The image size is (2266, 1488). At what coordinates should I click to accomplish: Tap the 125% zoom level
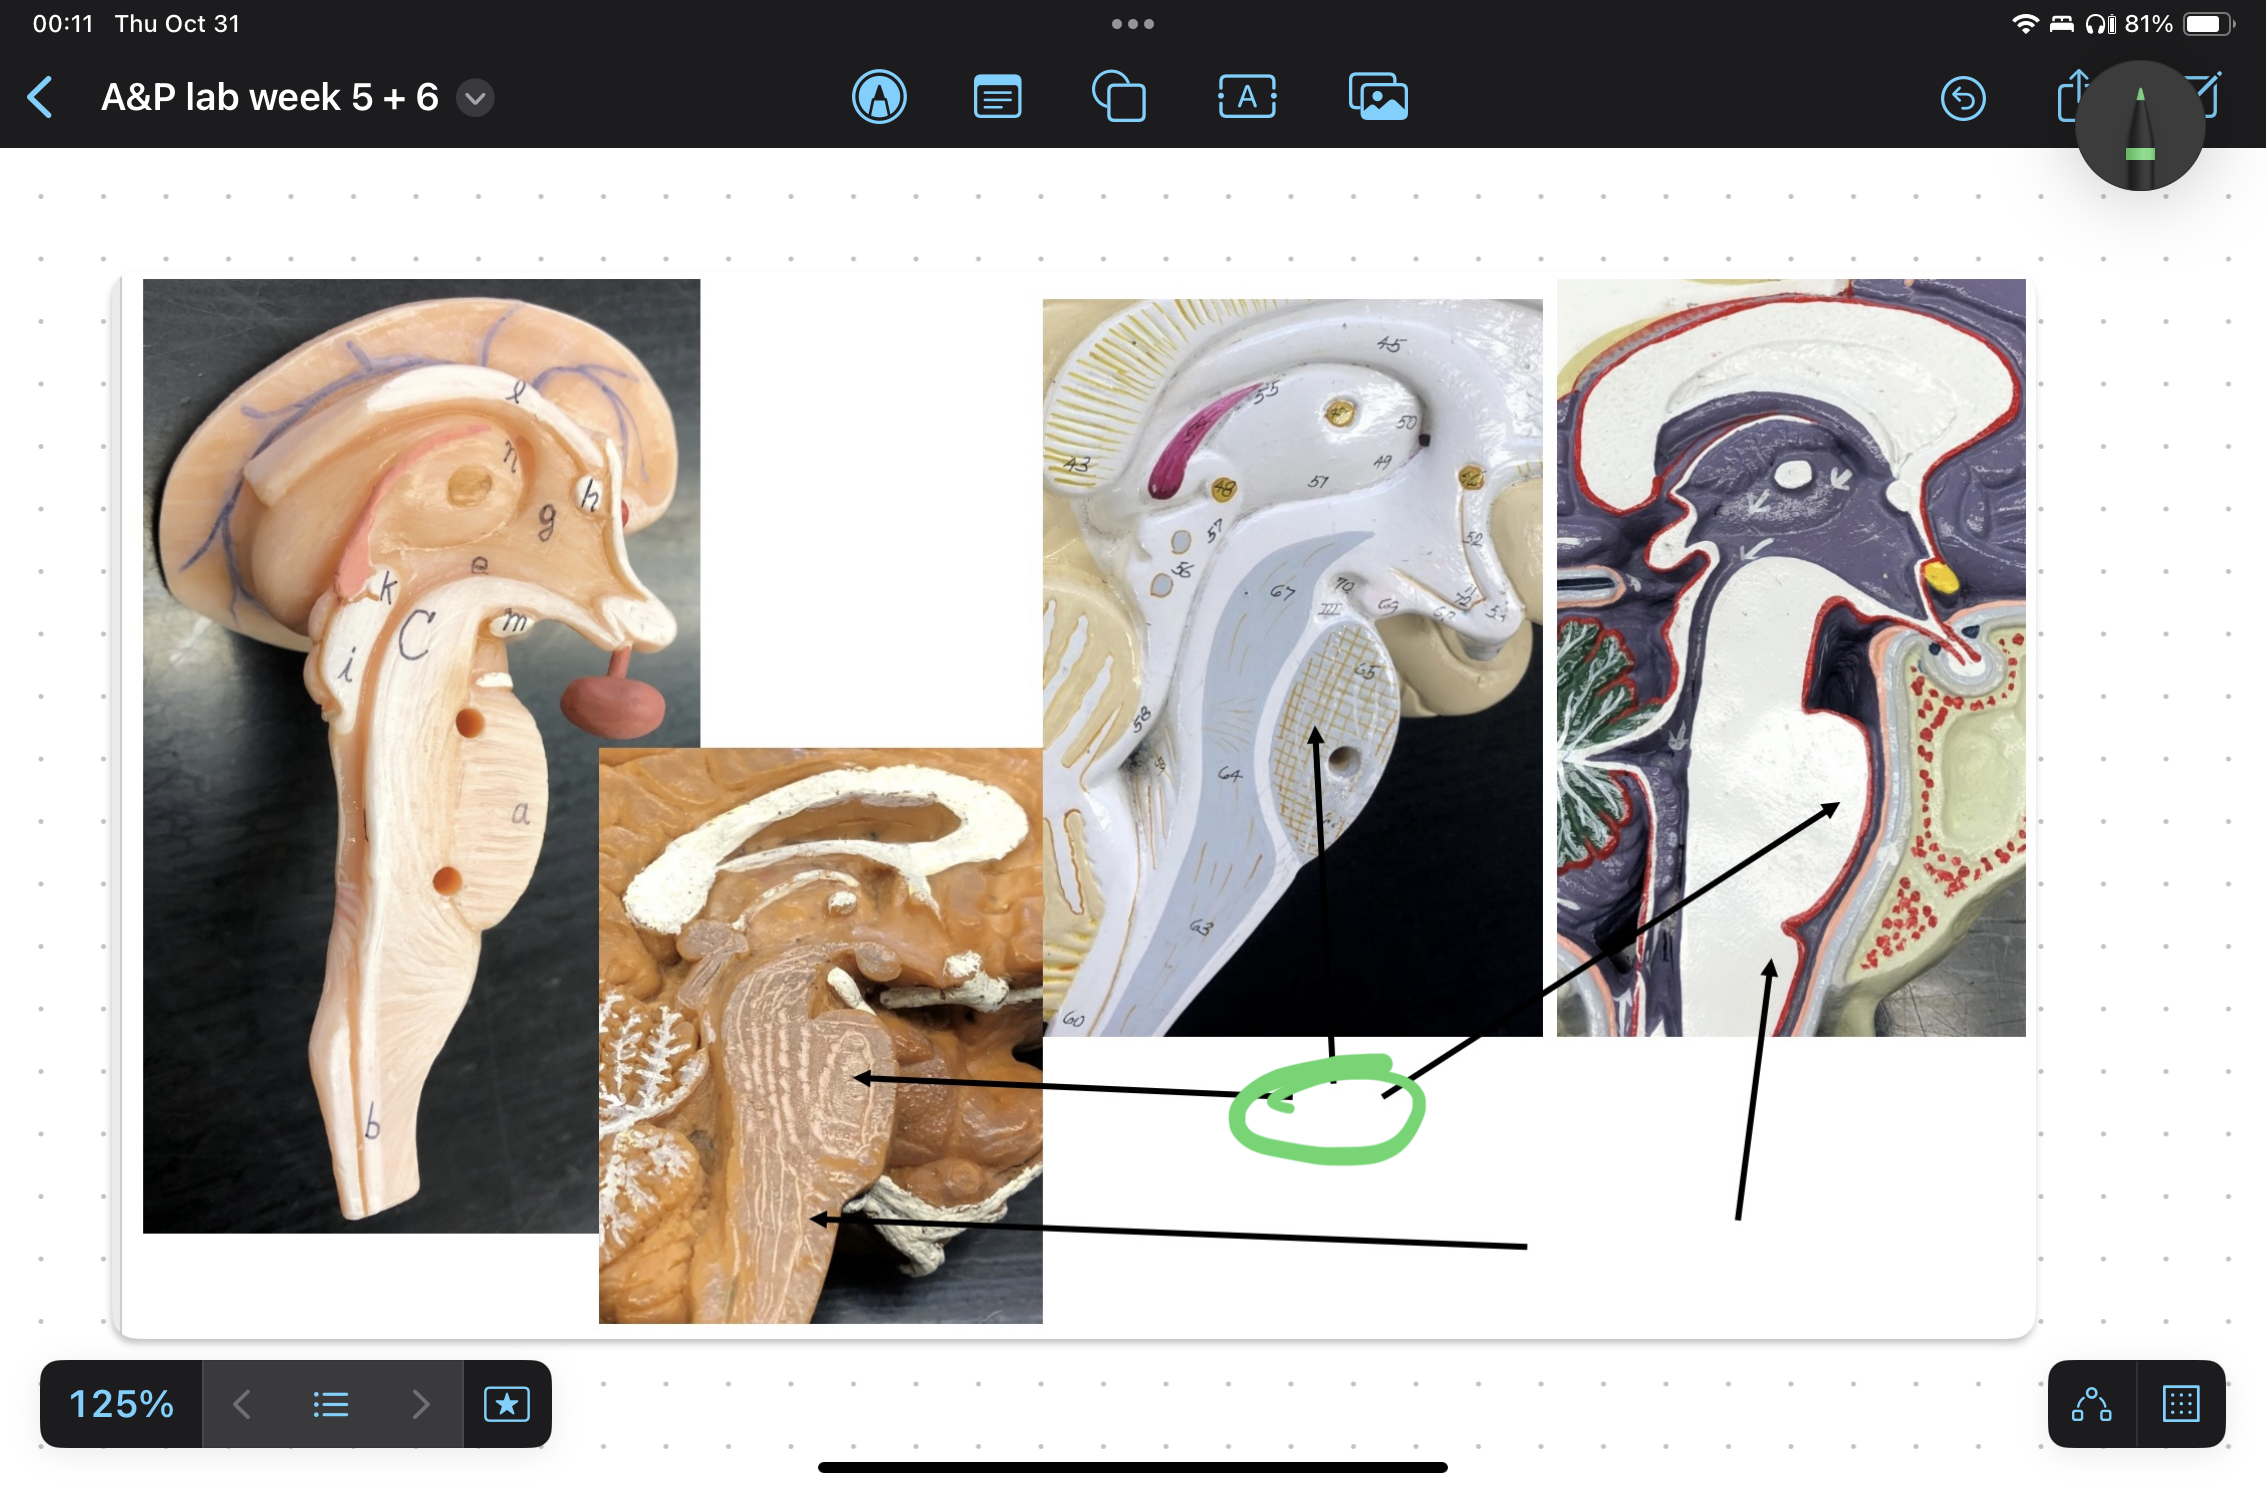click(x=121, y=1404)
